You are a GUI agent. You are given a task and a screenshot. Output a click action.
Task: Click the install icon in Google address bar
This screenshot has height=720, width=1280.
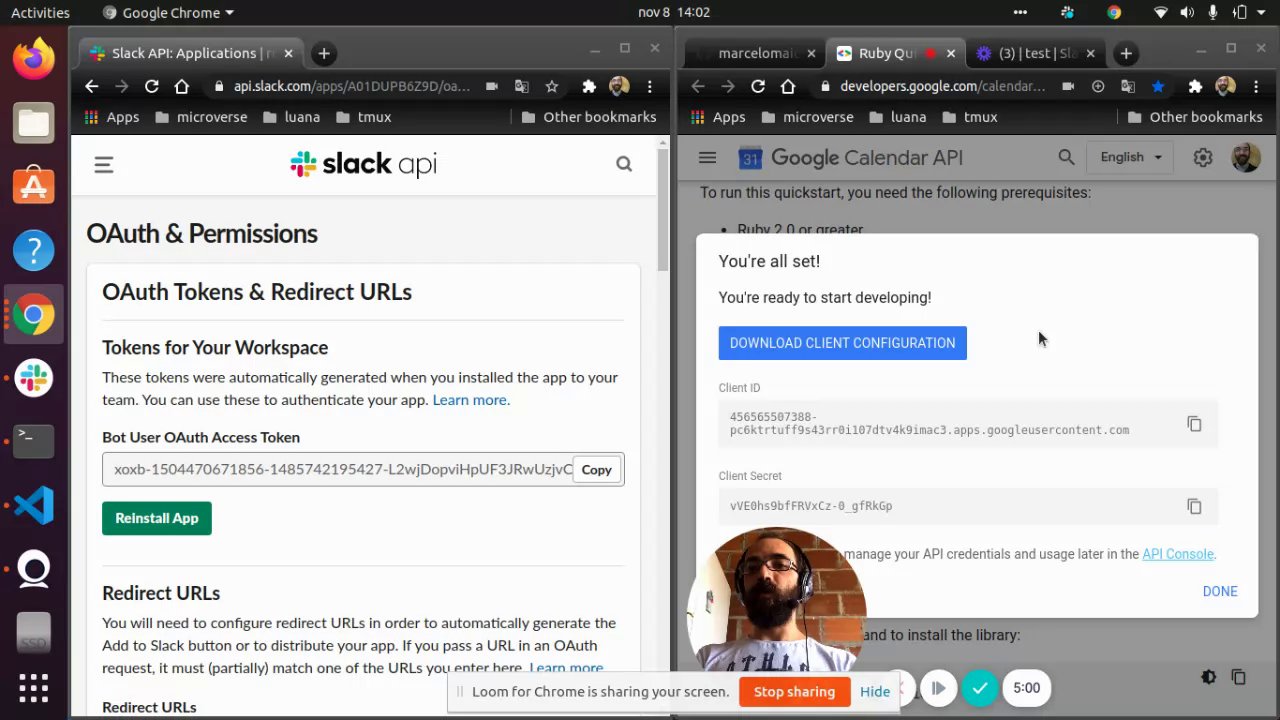[x=1098, y=86]
